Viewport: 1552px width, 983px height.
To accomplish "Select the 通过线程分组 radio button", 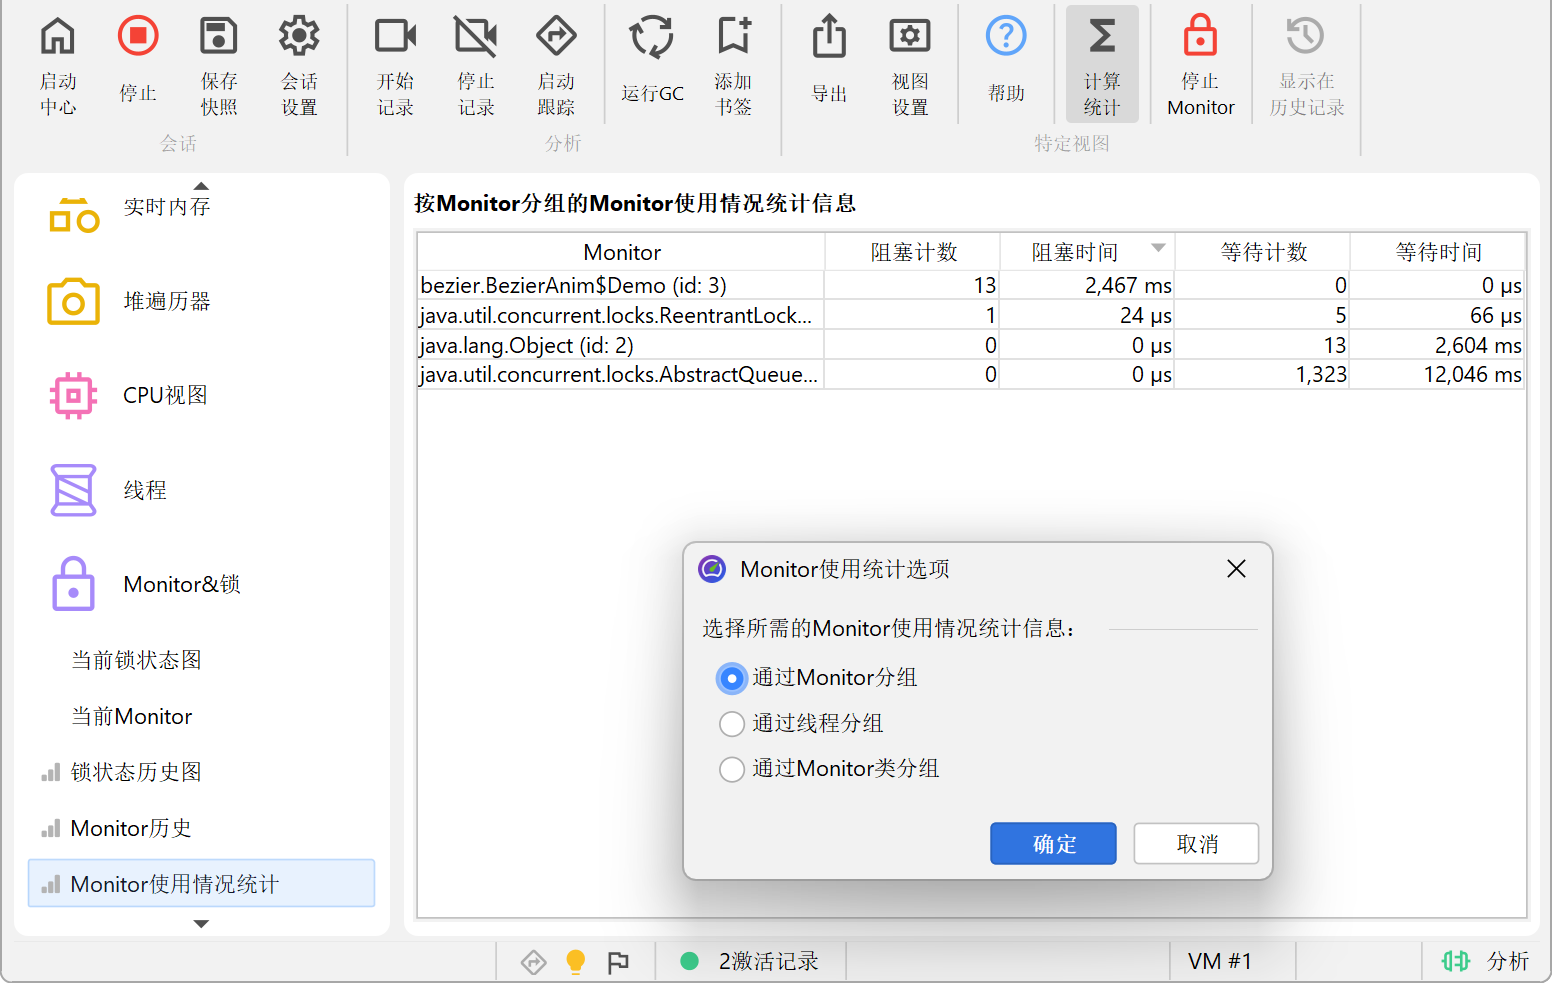I will pyautogui.click(x=732, y=723).
